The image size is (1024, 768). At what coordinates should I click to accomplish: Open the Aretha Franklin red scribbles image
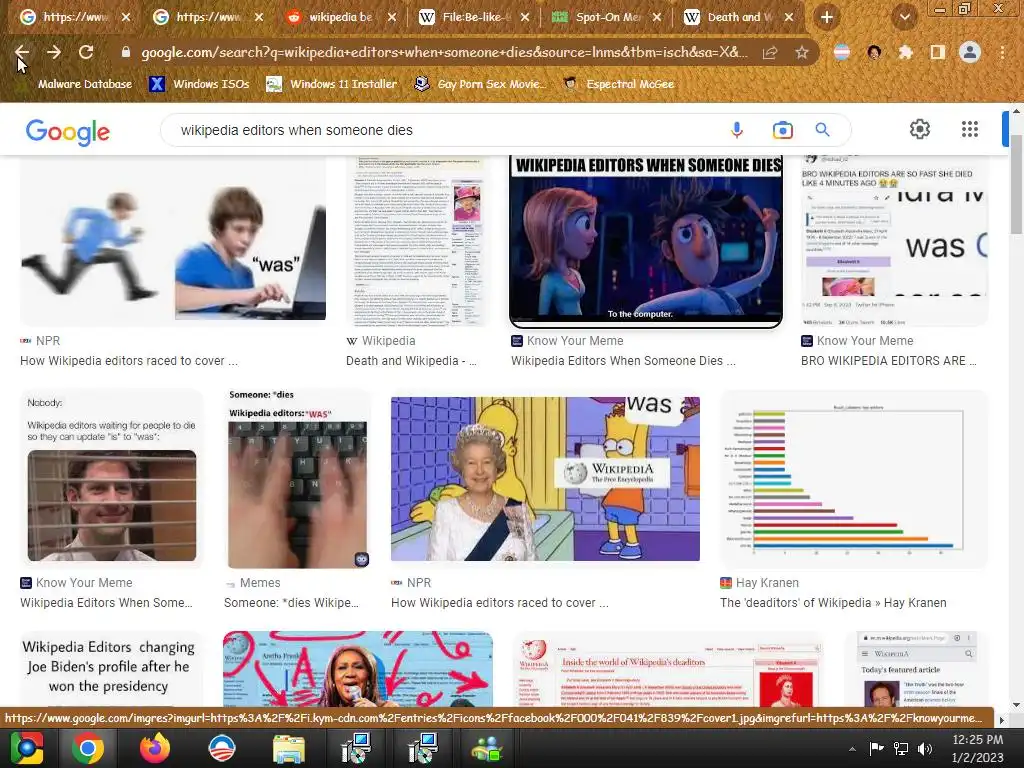coord(358,668)
